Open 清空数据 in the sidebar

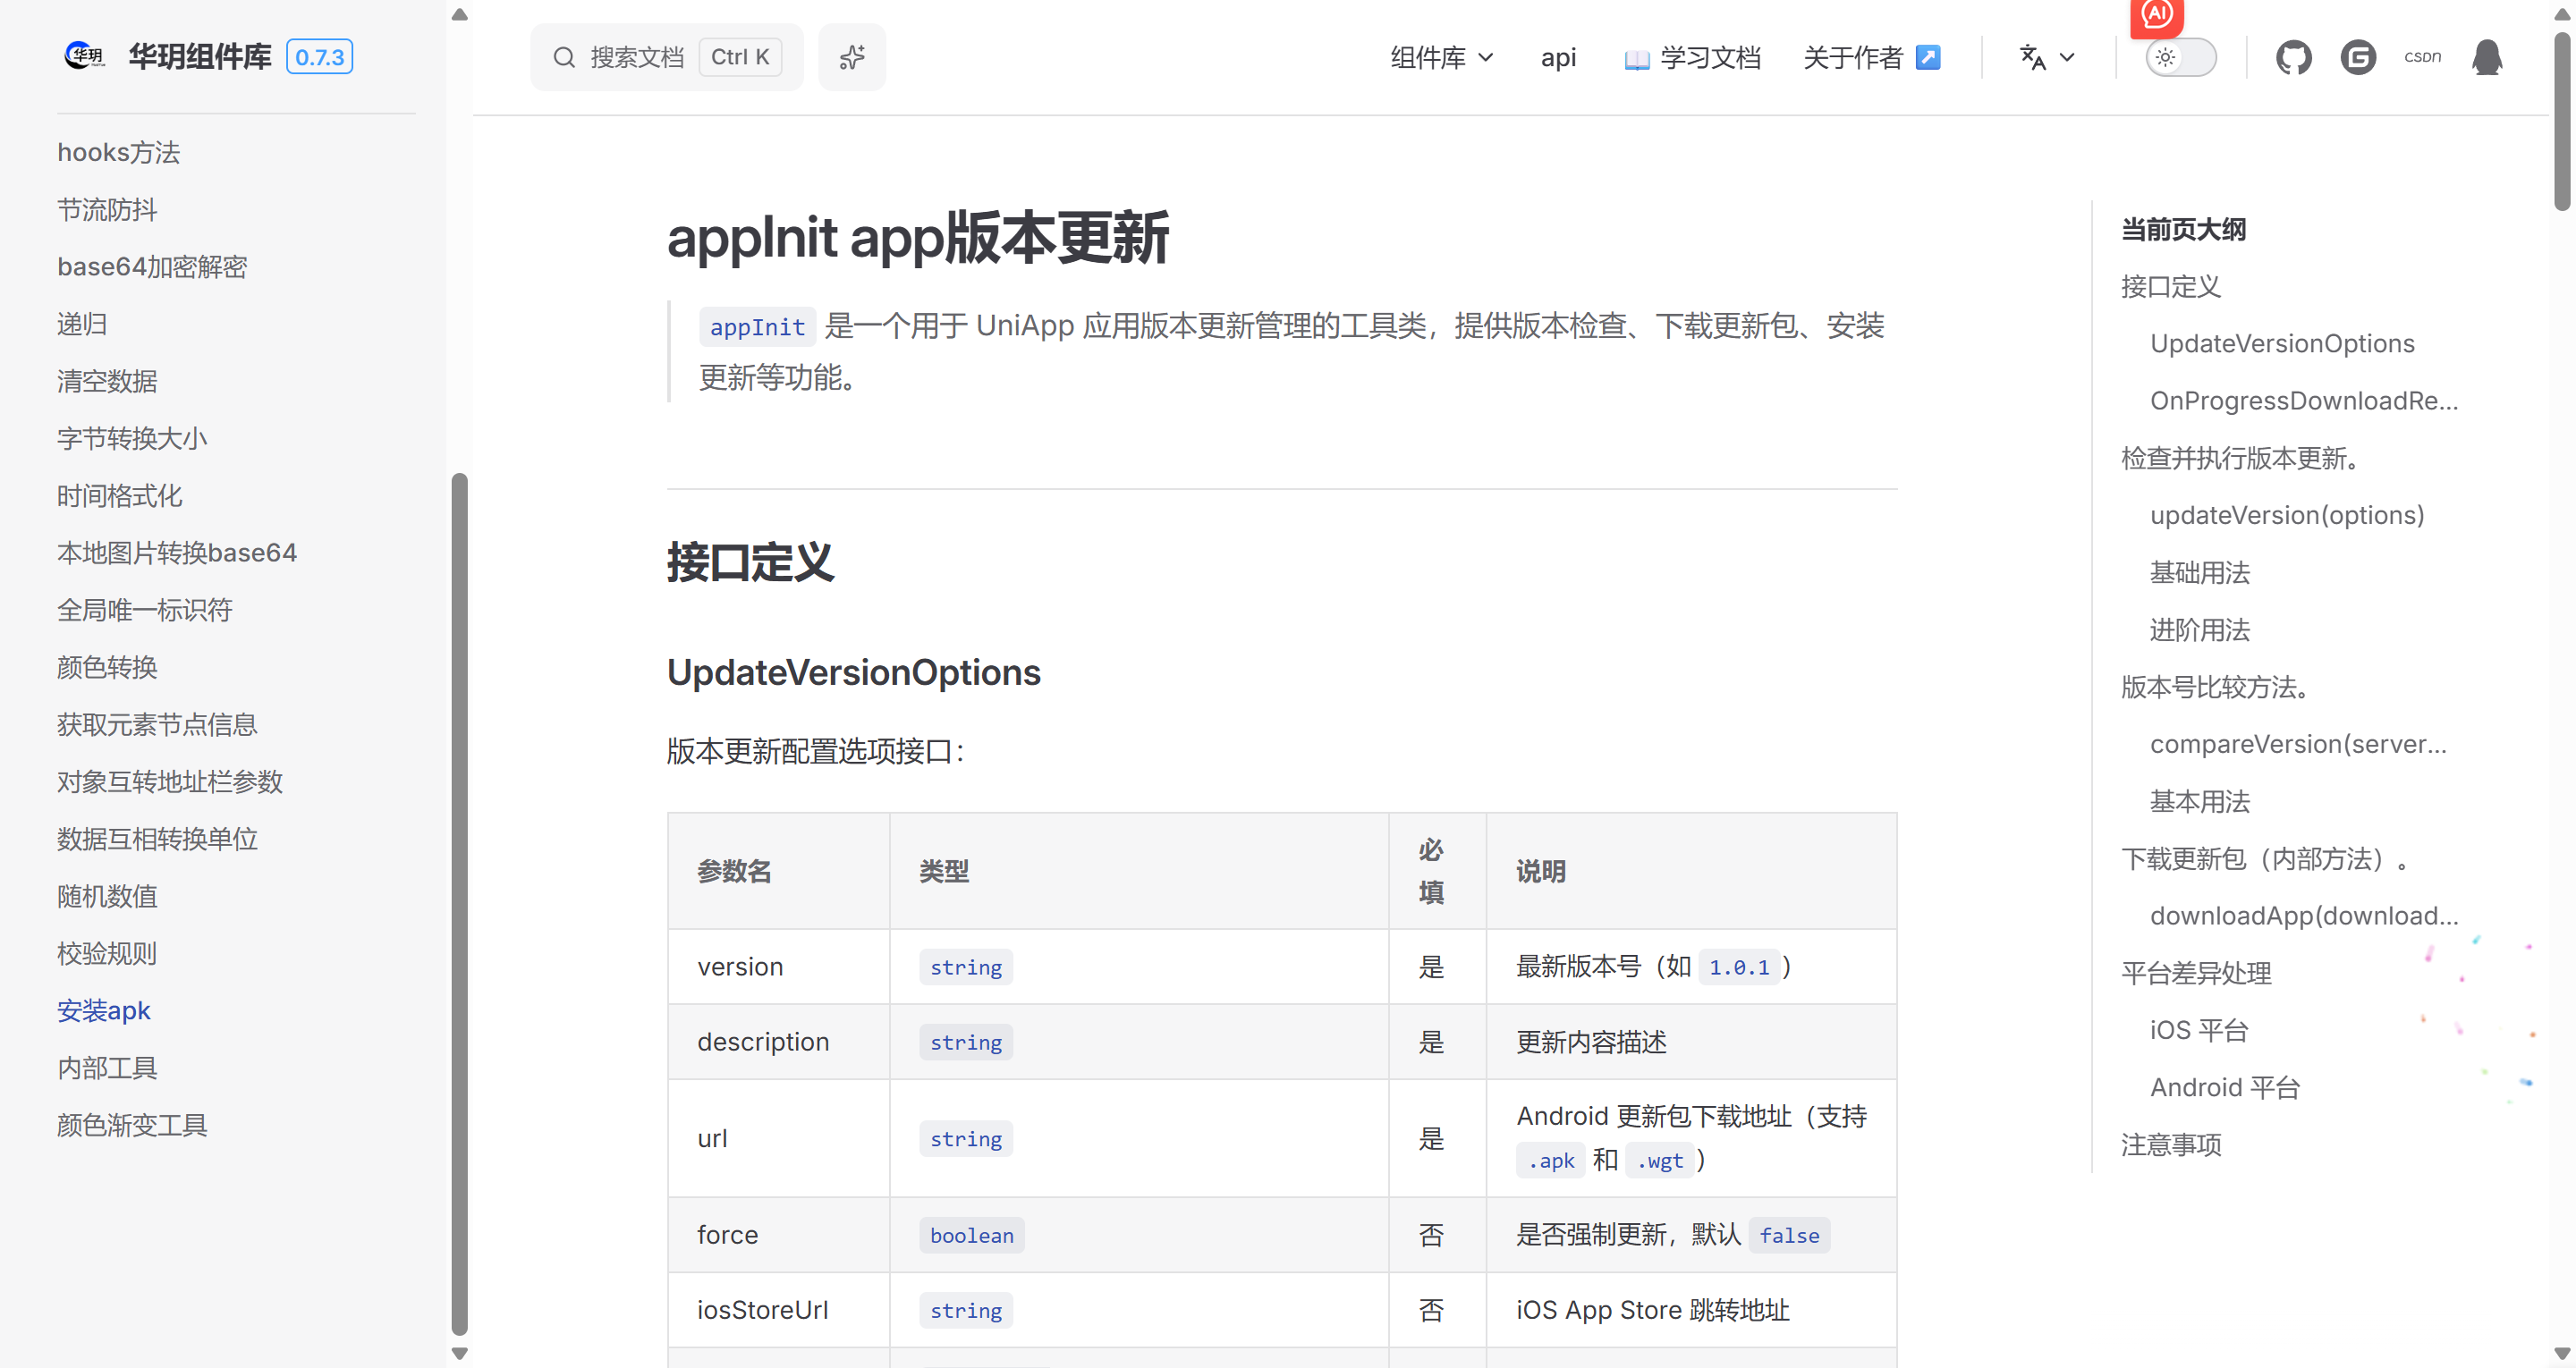107,381
